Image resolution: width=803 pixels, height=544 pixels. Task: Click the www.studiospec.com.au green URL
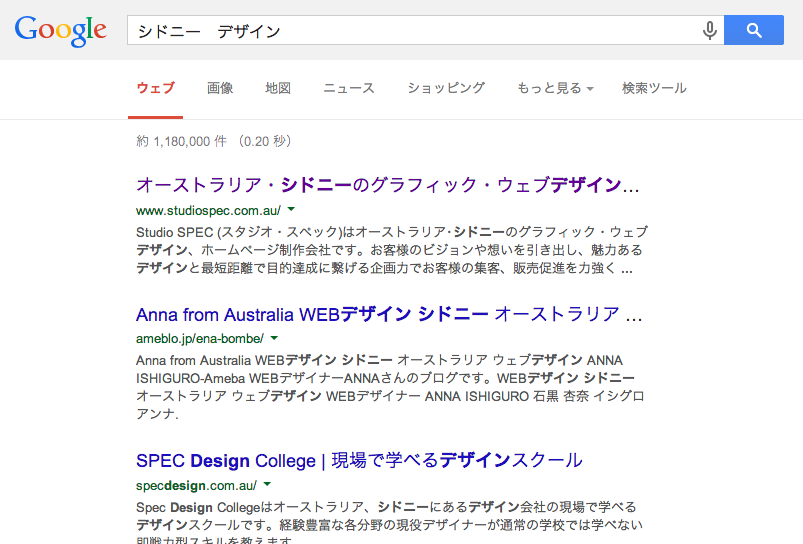pyautogui.click(x=208, y=210)
